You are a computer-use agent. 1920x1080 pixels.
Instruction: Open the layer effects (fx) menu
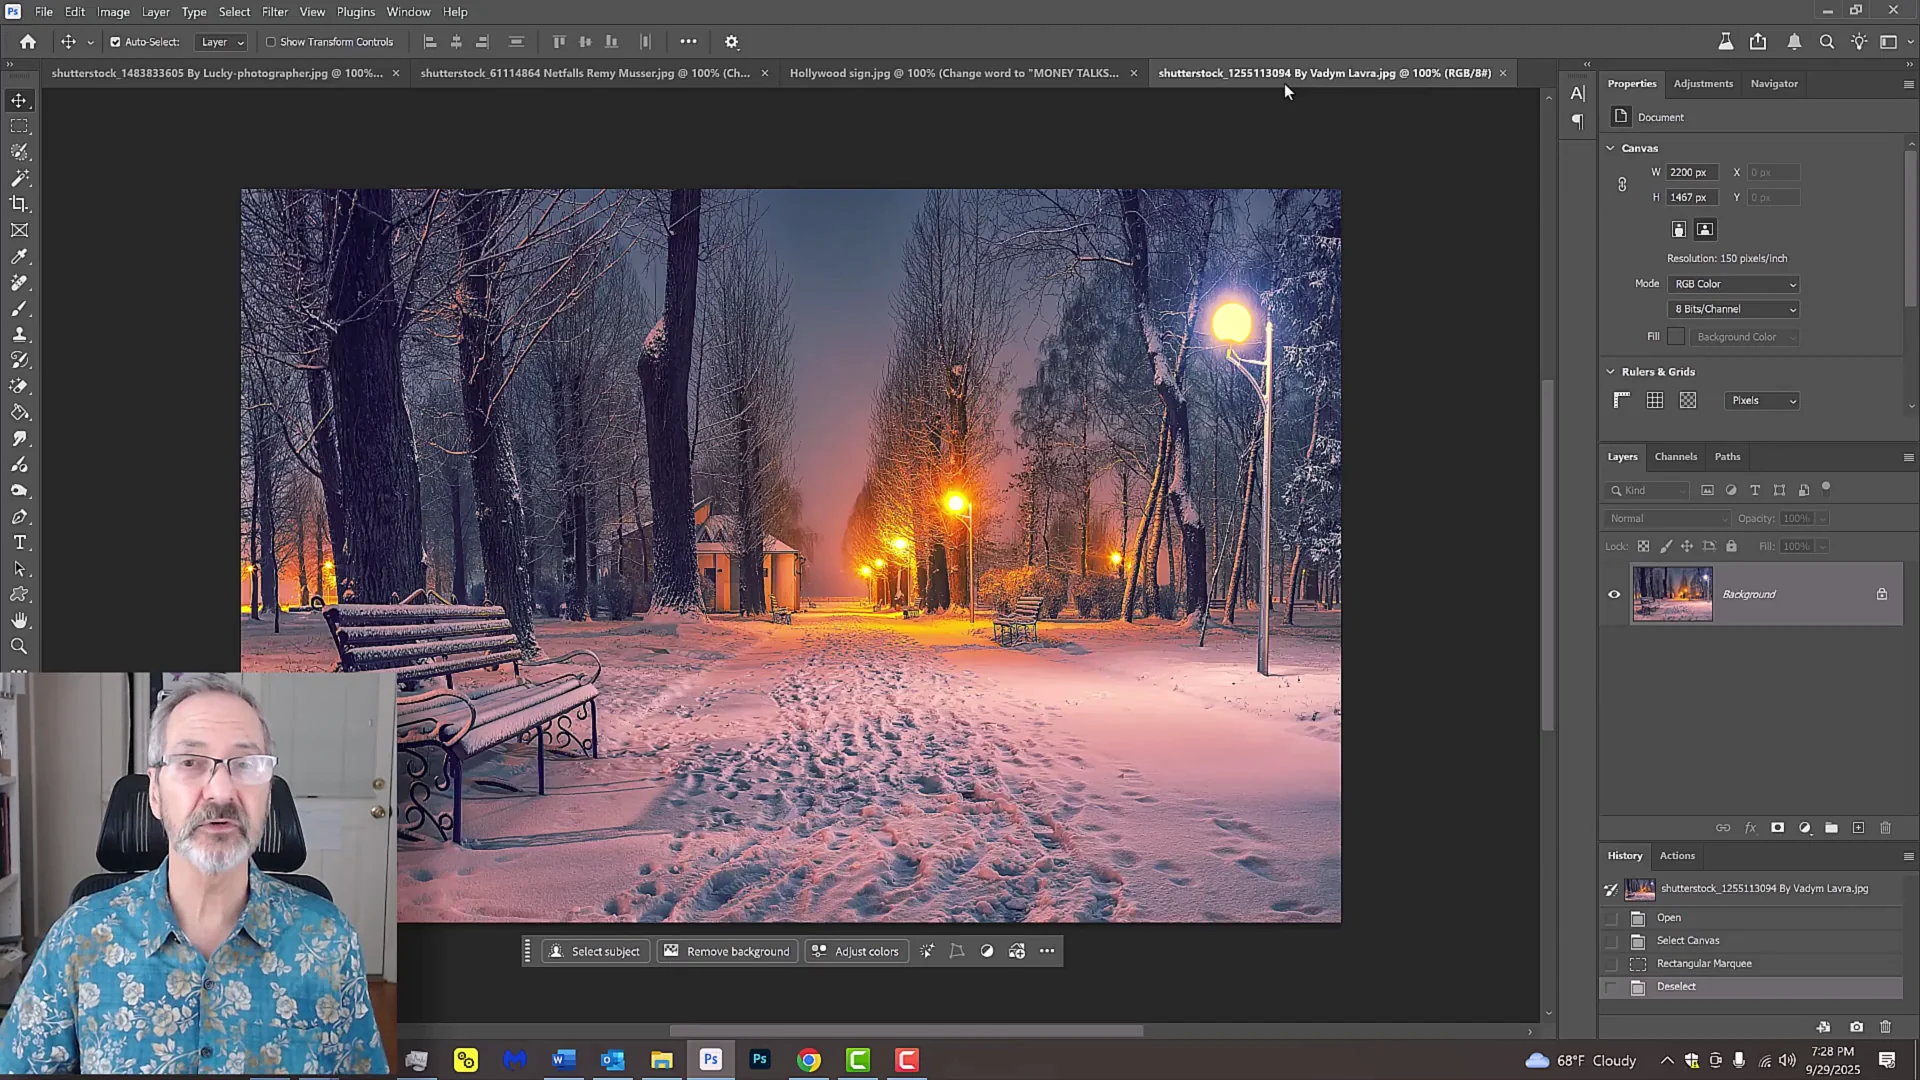pos(1751,828)
